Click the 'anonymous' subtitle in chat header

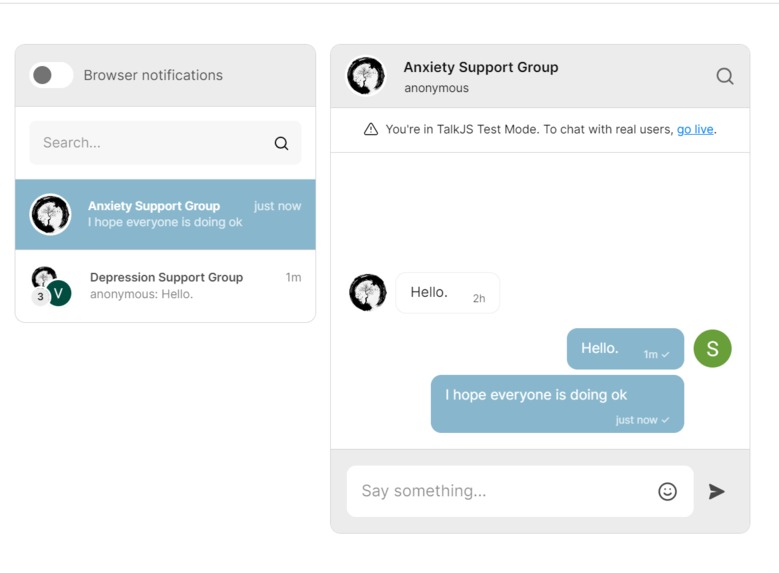pyautogui.click(x=436, y=88)
